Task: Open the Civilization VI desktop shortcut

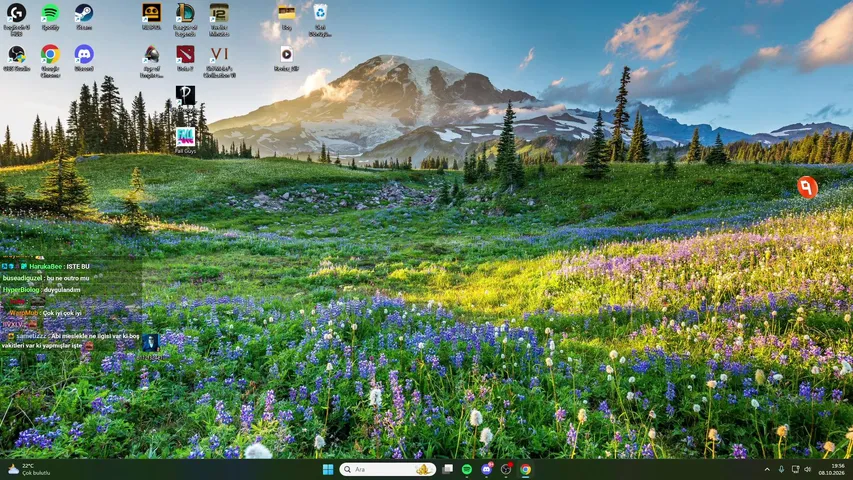Action: click(x=219, y=61)
